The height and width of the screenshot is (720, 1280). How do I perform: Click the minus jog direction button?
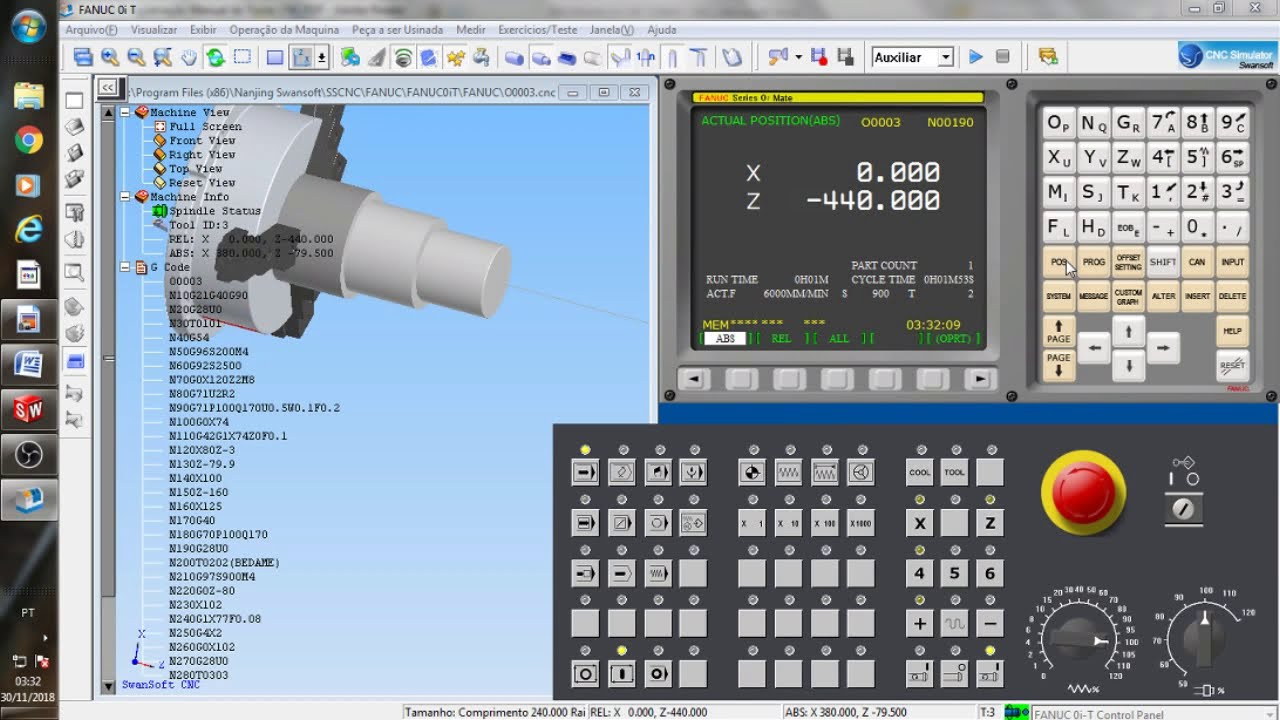(990, 623)
